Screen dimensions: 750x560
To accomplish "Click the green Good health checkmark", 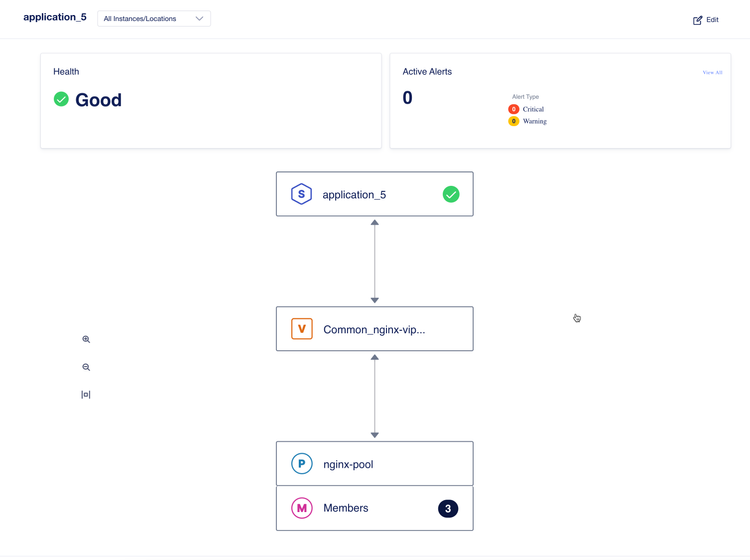I will (61, 99).
